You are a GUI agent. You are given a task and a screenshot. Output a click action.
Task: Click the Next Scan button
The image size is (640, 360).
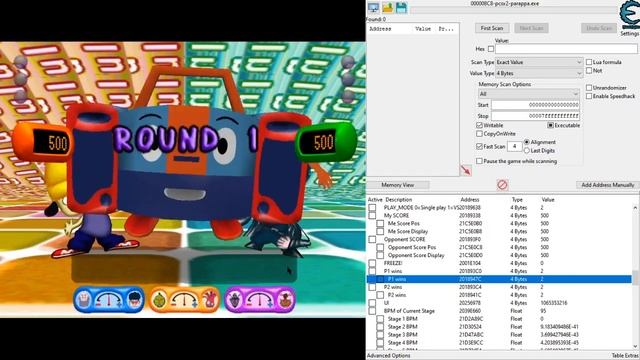531,28
